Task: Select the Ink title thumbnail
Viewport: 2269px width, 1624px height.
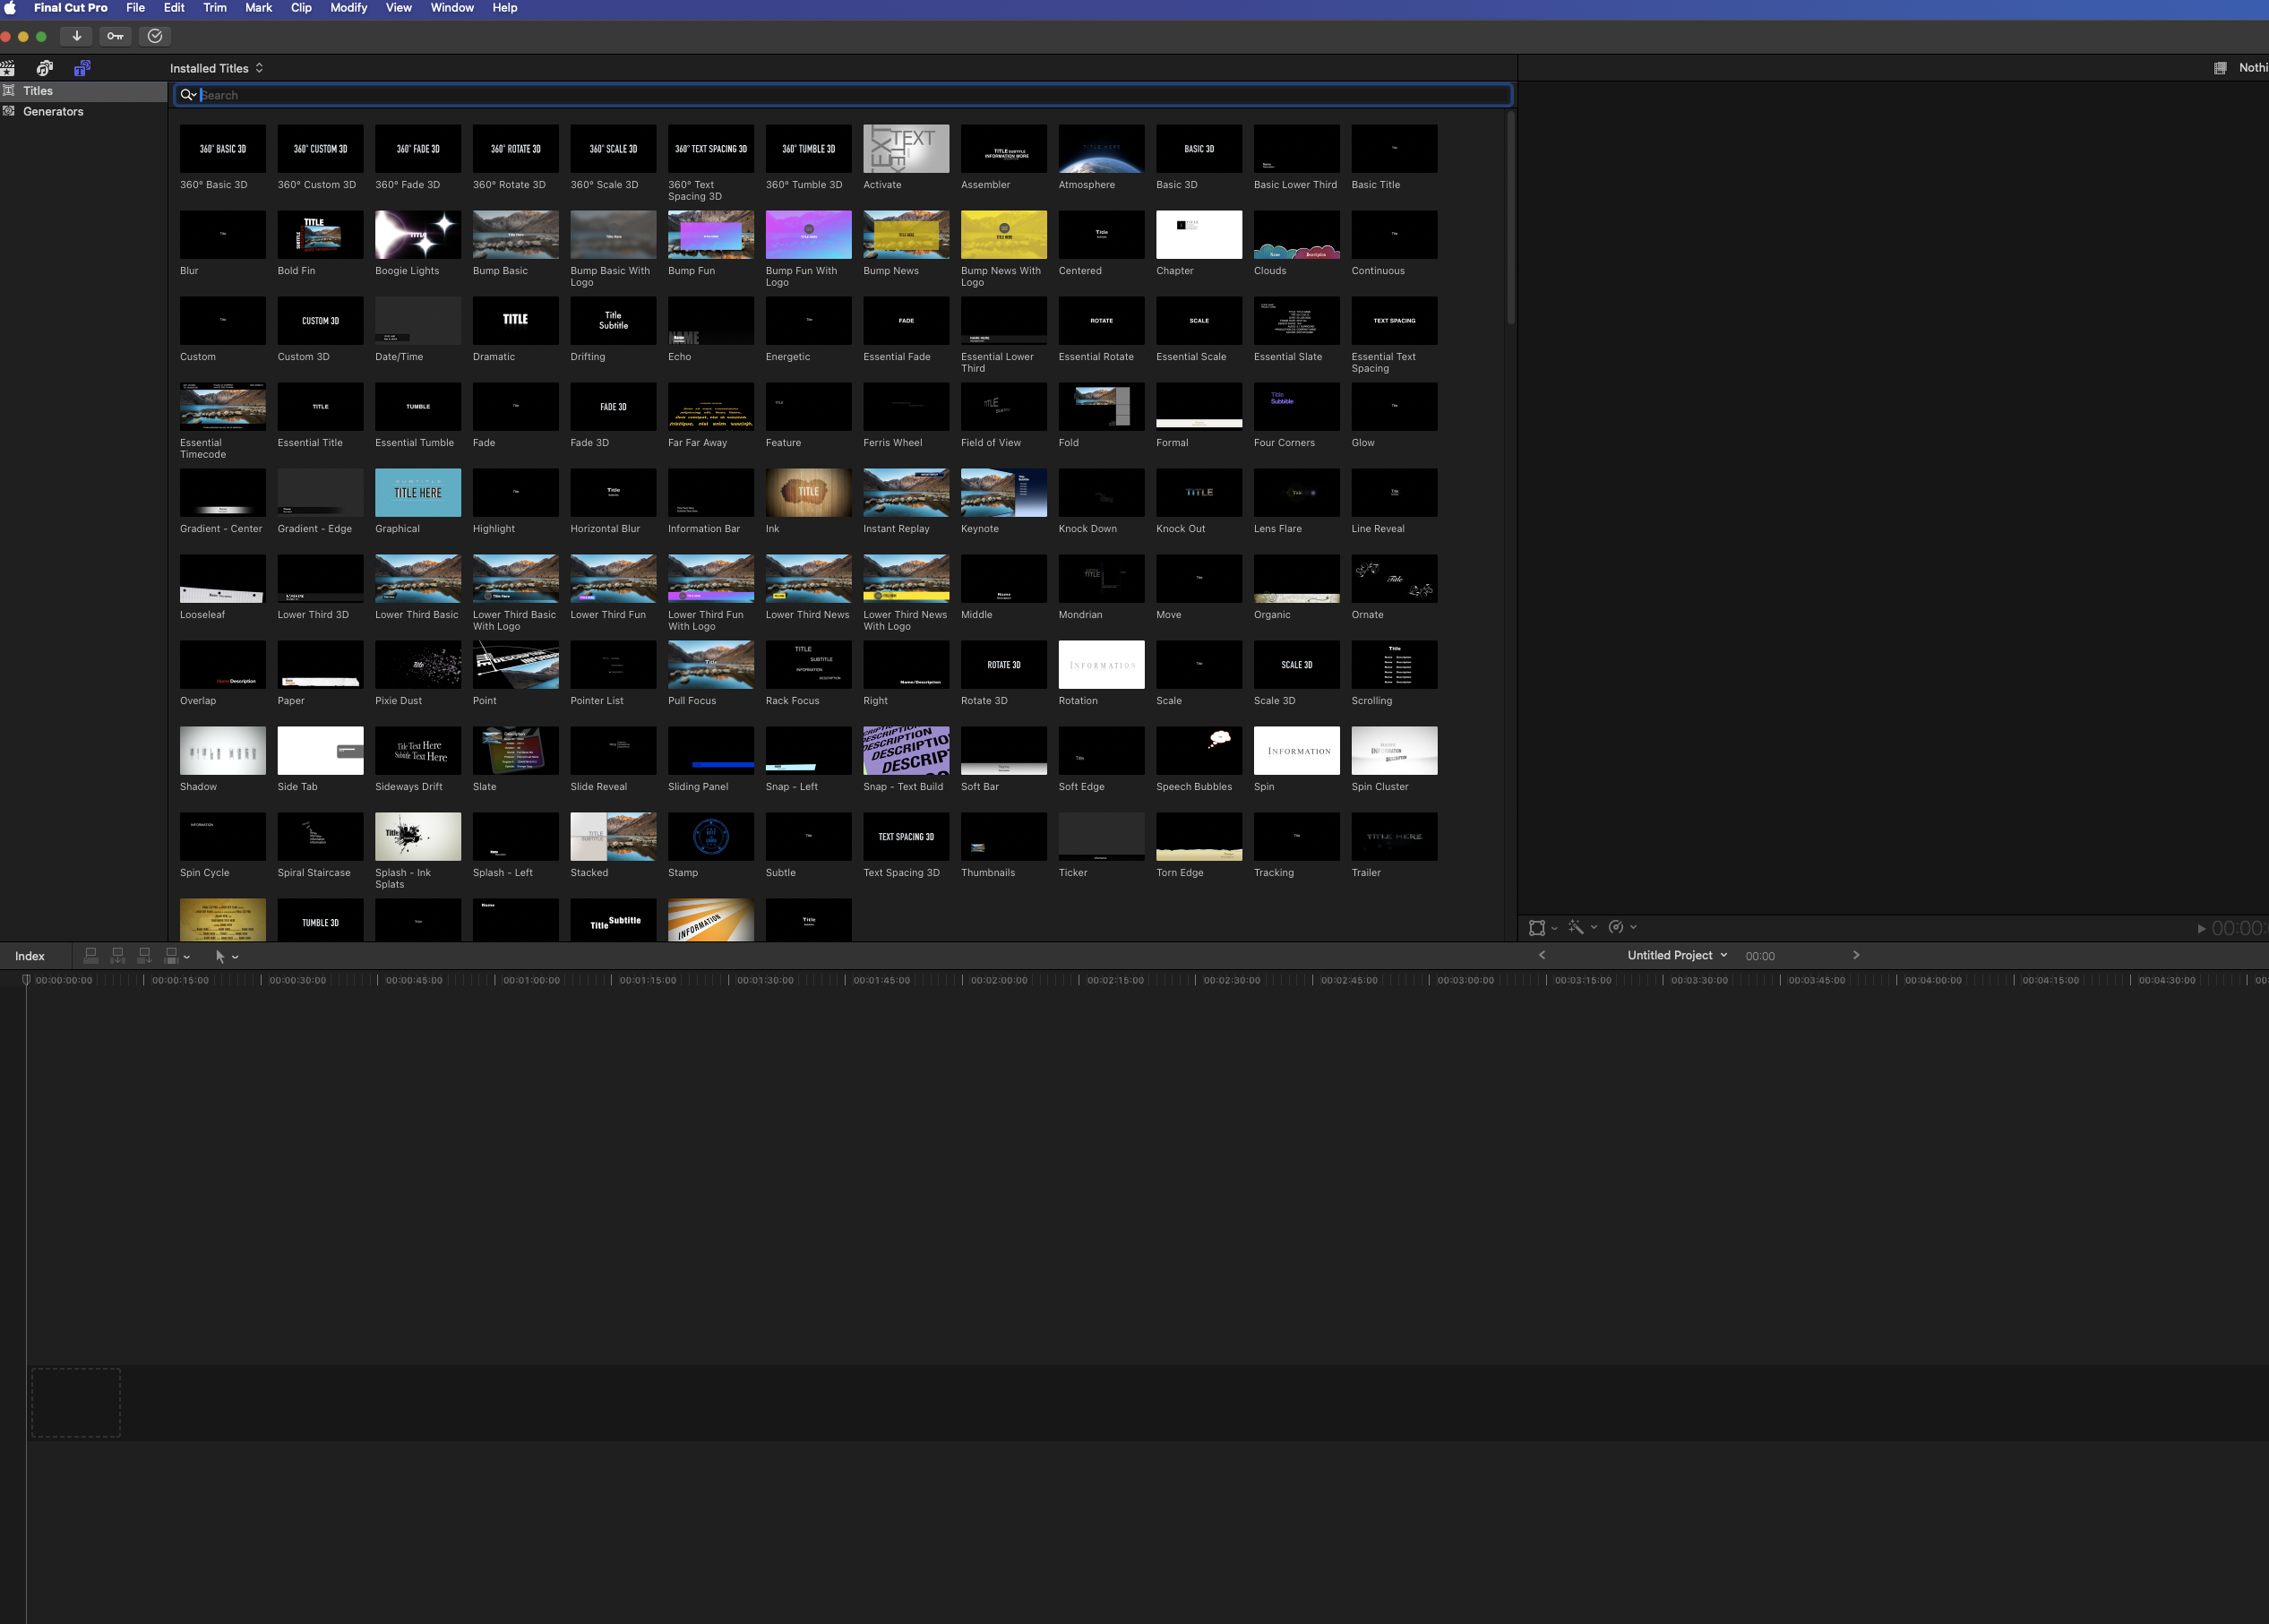Action: click(808, 493)
